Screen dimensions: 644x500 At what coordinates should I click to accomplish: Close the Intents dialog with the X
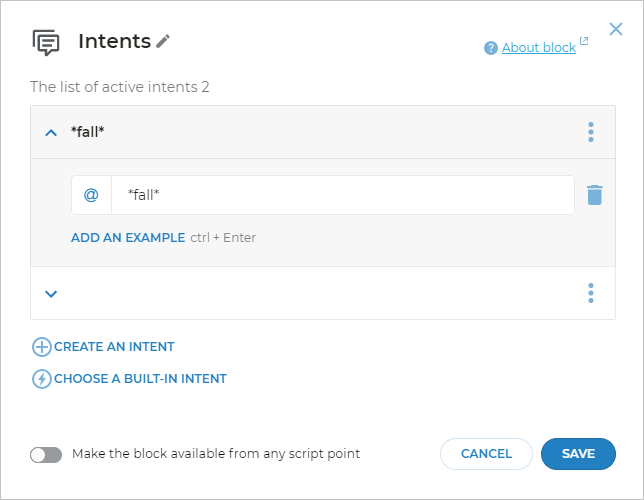pos(616,30)
